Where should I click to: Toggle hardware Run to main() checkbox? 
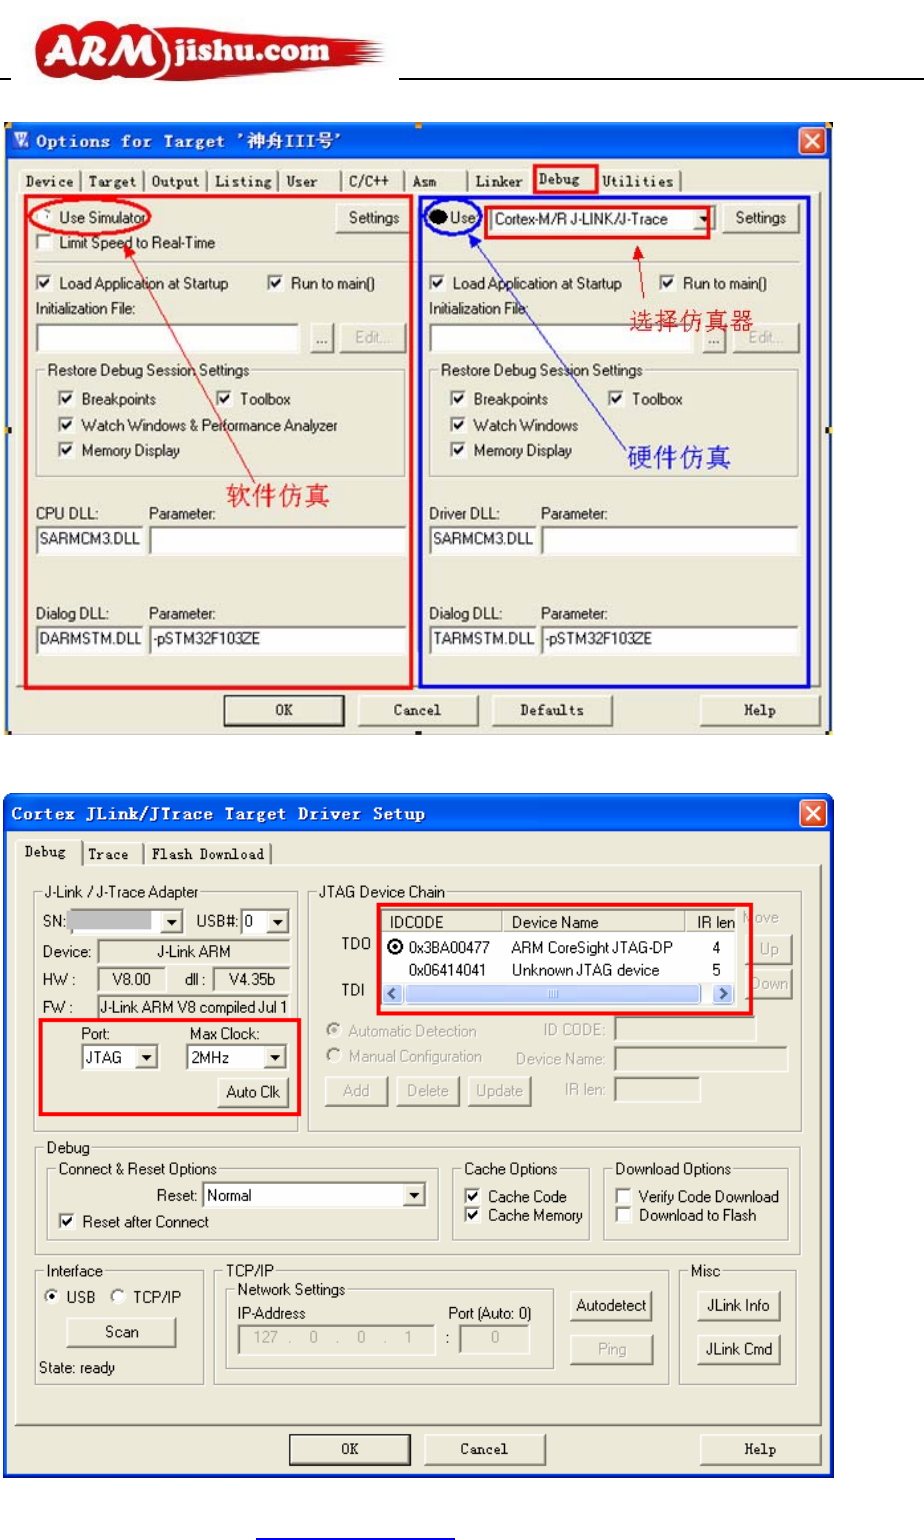667,283
